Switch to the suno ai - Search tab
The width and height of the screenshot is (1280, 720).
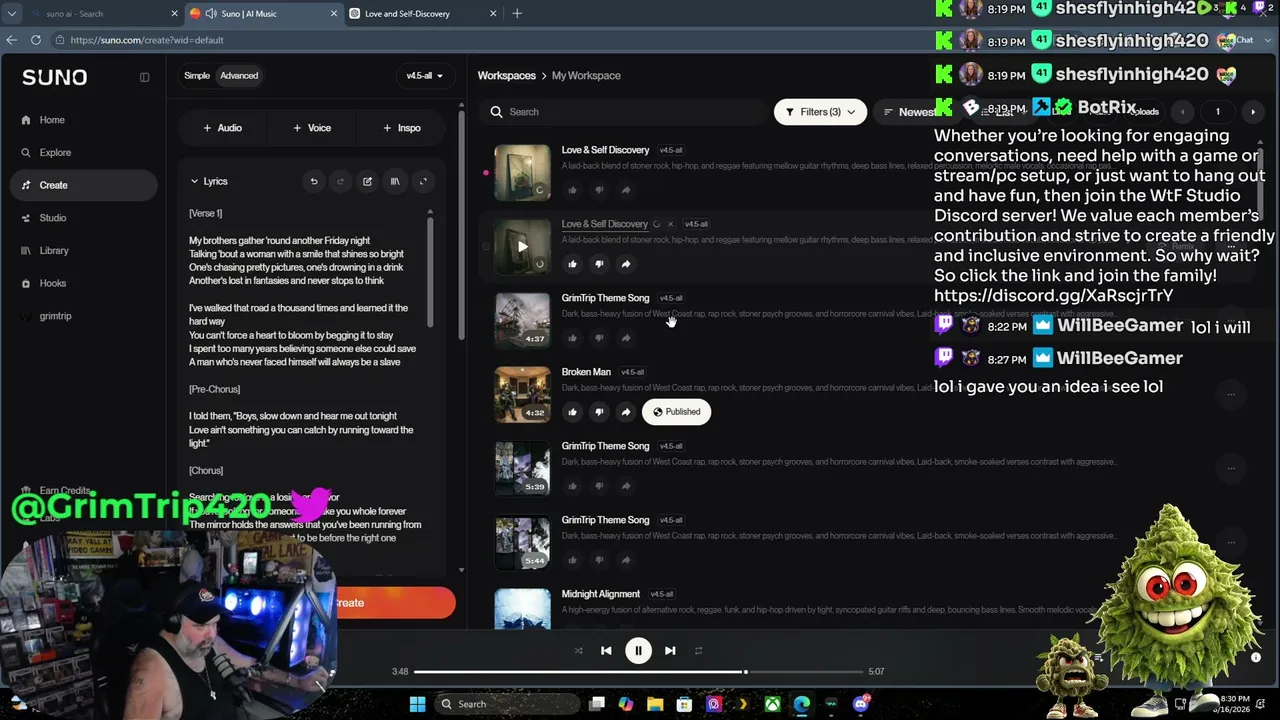(104, 14)
